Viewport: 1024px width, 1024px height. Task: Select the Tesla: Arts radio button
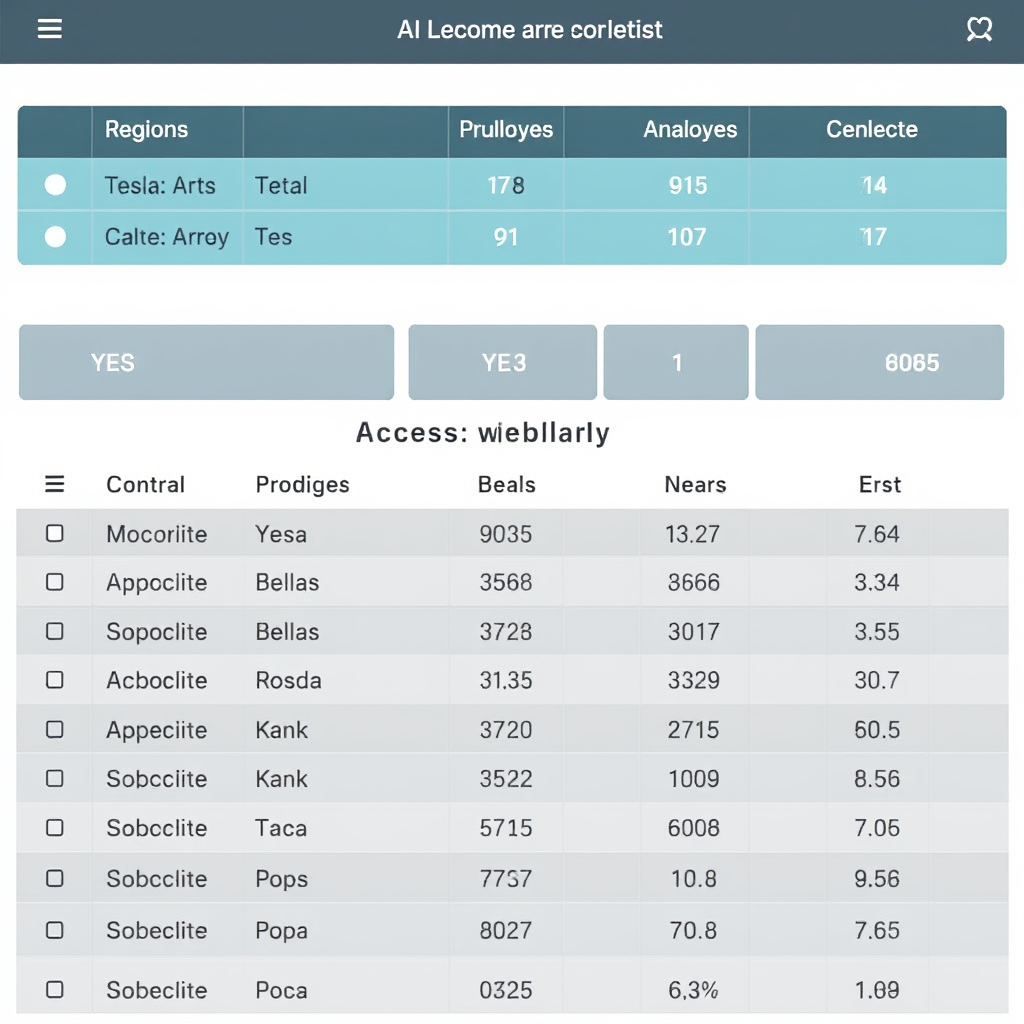(x=56, y=185)
